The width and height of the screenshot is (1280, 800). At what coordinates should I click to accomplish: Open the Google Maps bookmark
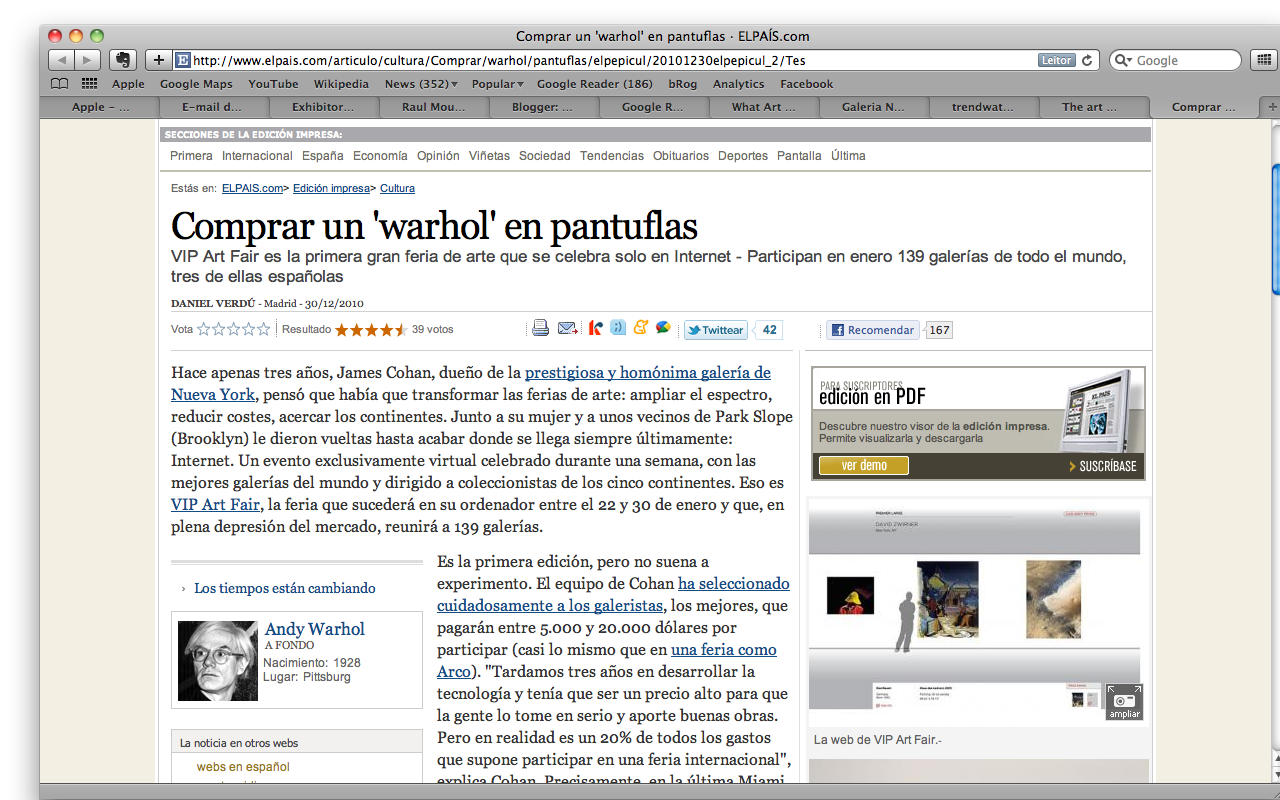click(x=196, y=84)
